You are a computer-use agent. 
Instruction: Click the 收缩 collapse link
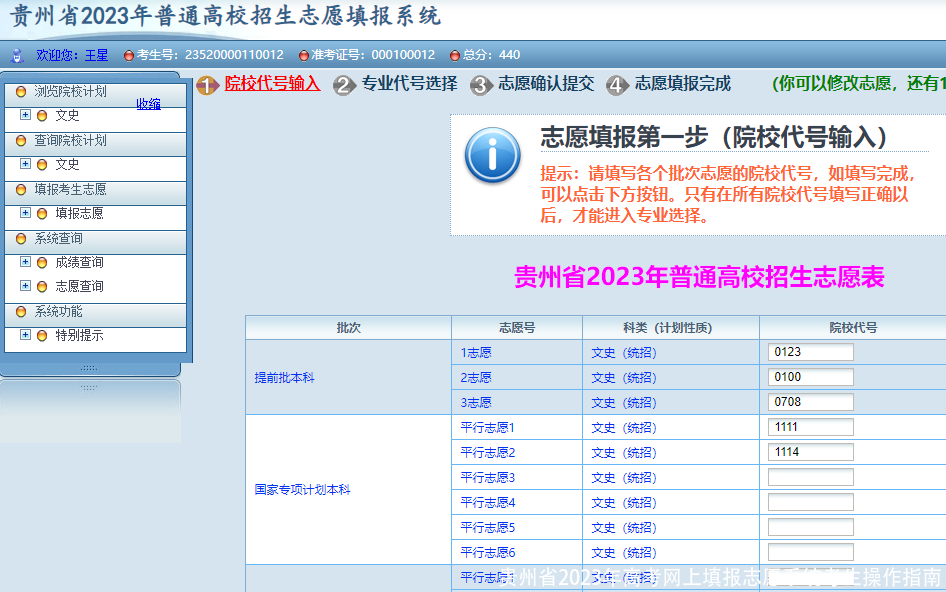coord(148,104)
